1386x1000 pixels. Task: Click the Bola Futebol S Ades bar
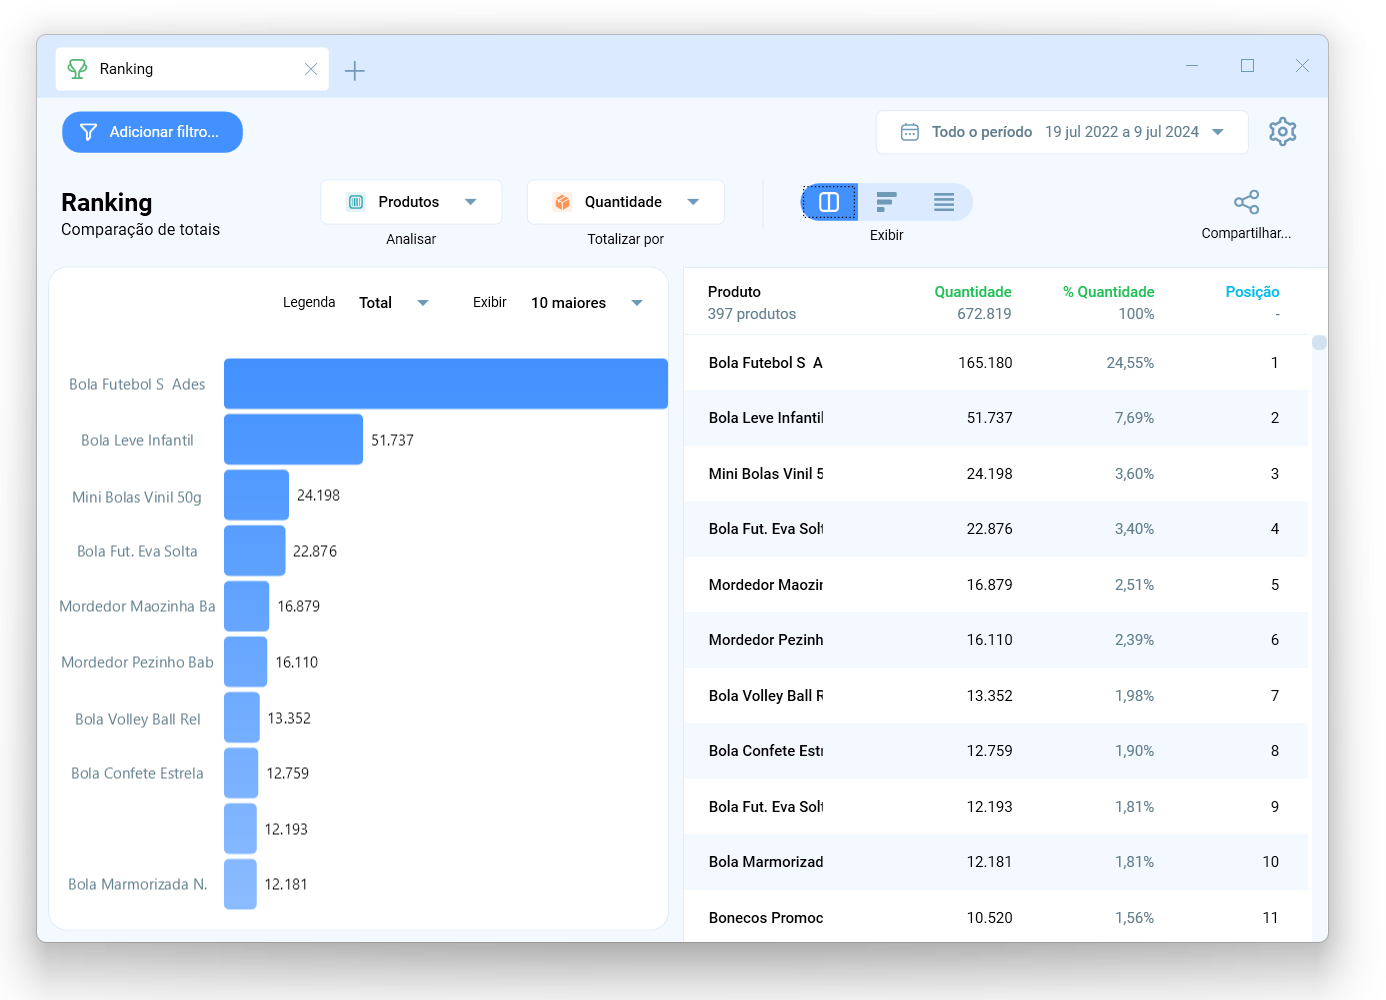(446, 384)
